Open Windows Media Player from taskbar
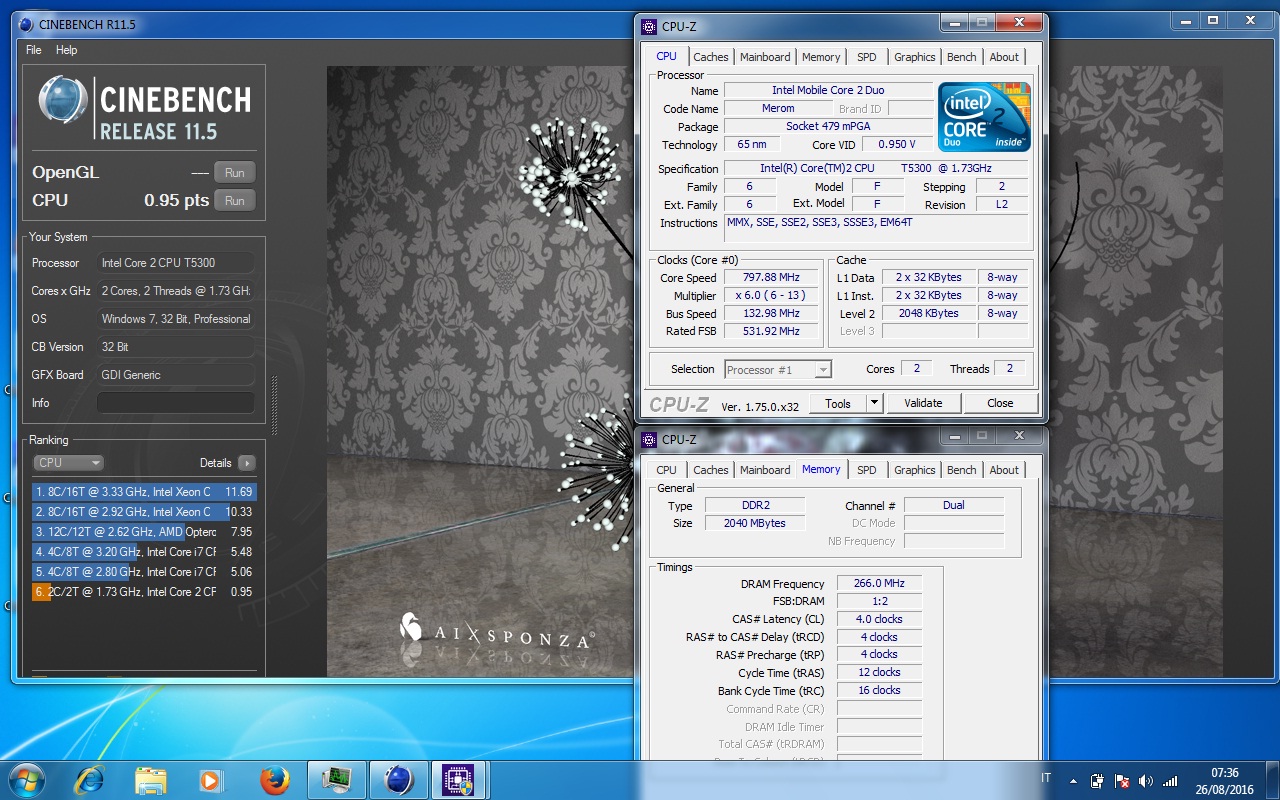Screen dimensions: 1280x800 click(210, 779)
